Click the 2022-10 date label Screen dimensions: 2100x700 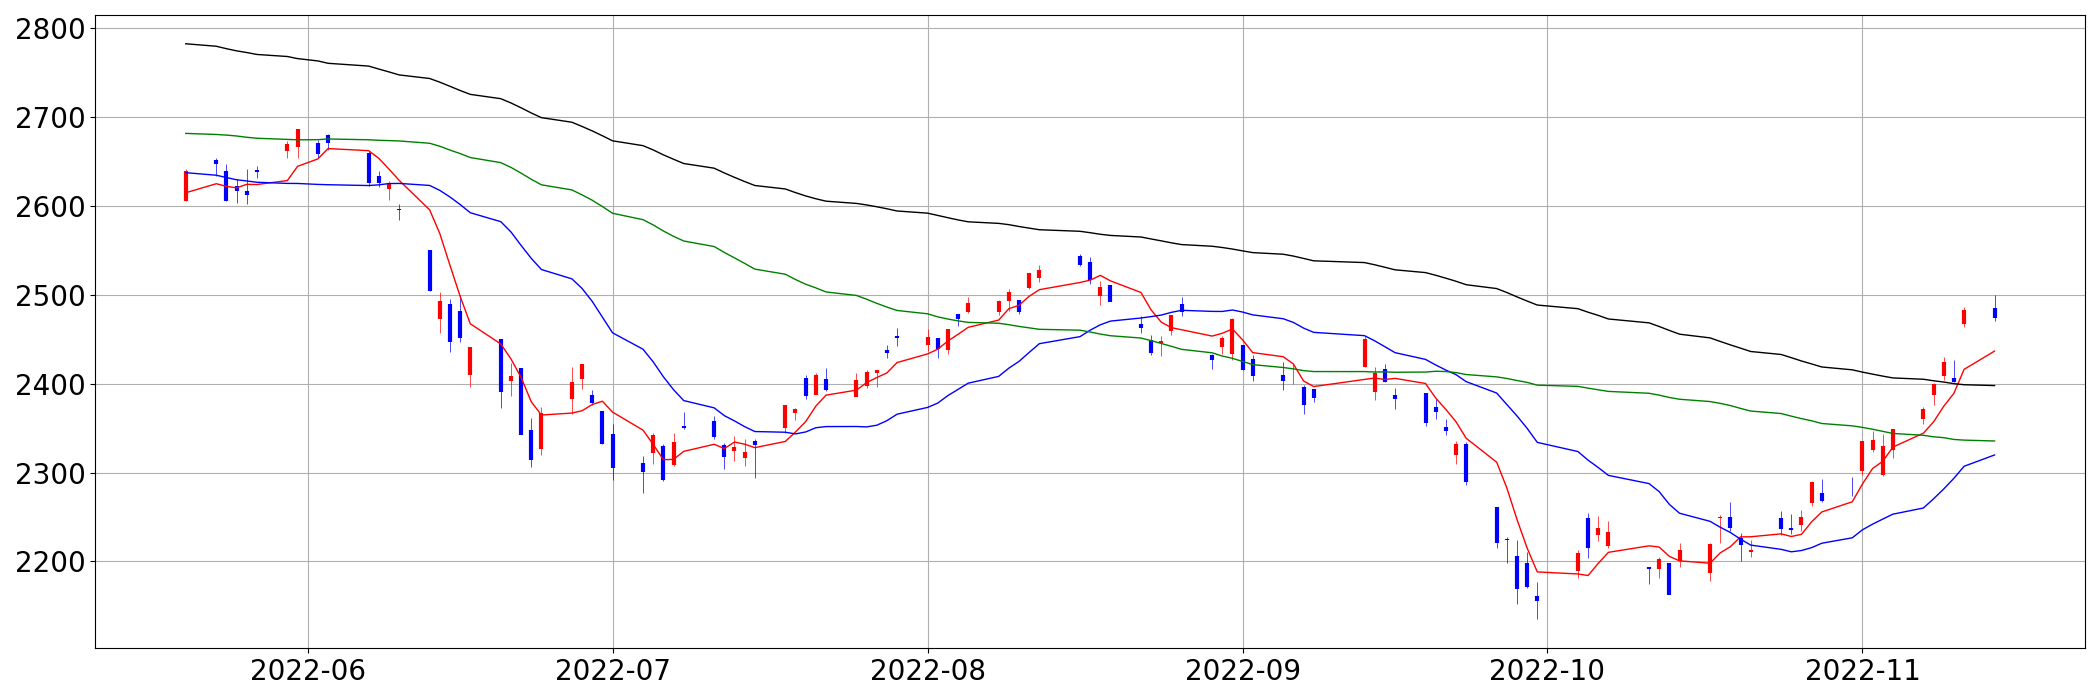coord(1547,671)
